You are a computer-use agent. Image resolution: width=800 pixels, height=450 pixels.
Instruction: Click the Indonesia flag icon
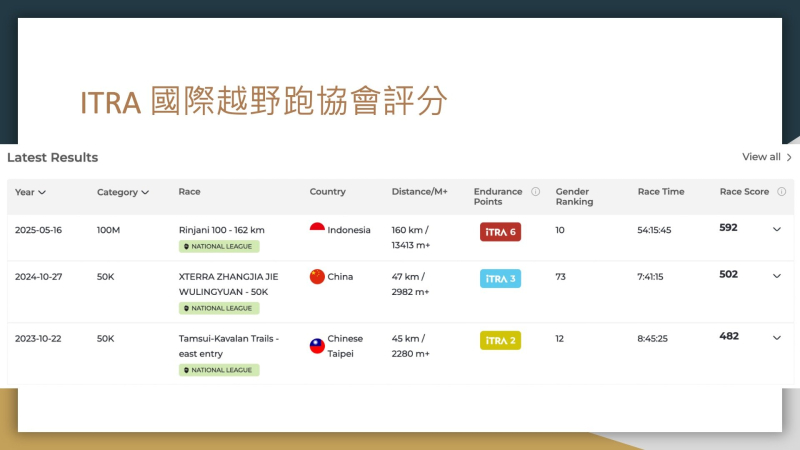(317, 230)
